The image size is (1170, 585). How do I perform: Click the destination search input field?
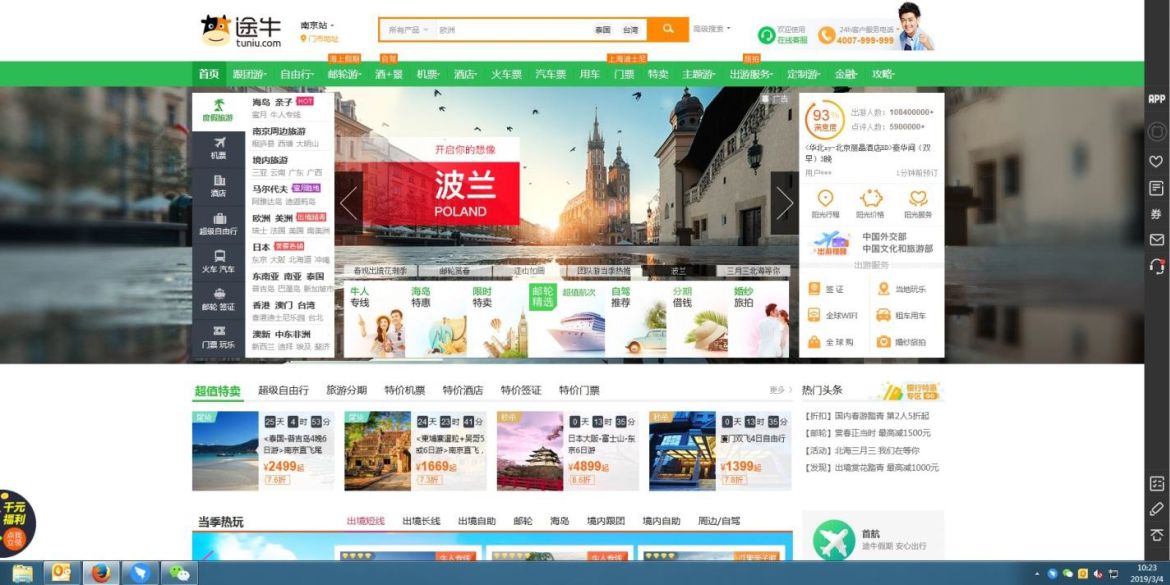click(x=510, y=30)
